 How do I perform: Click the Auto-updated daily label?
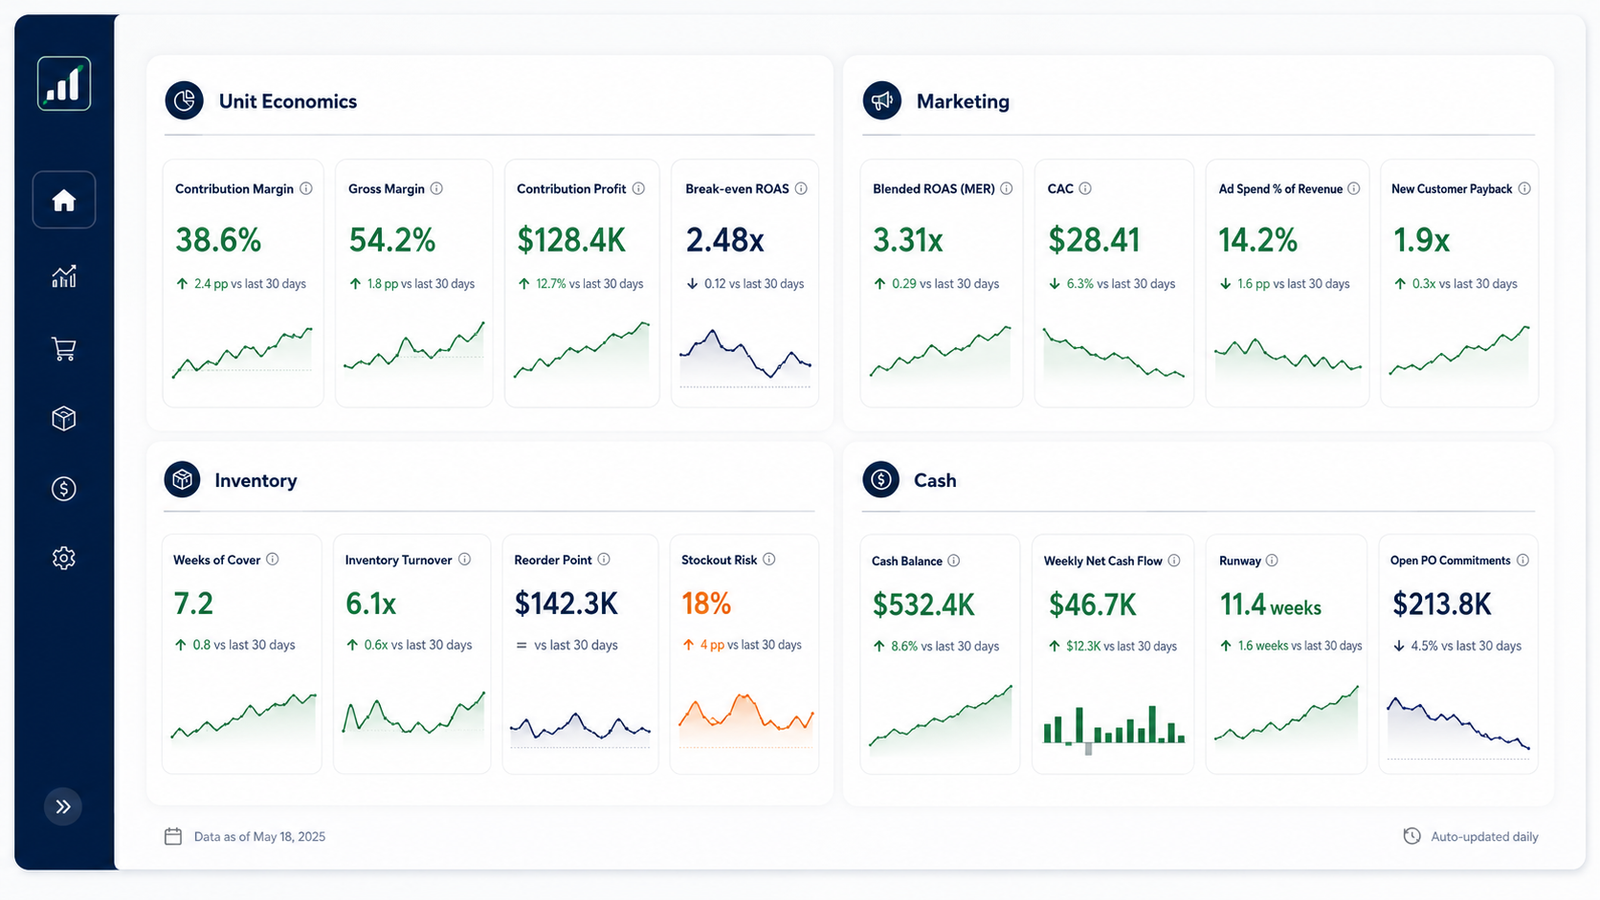pyautogui.click(x=1484, y=836)
